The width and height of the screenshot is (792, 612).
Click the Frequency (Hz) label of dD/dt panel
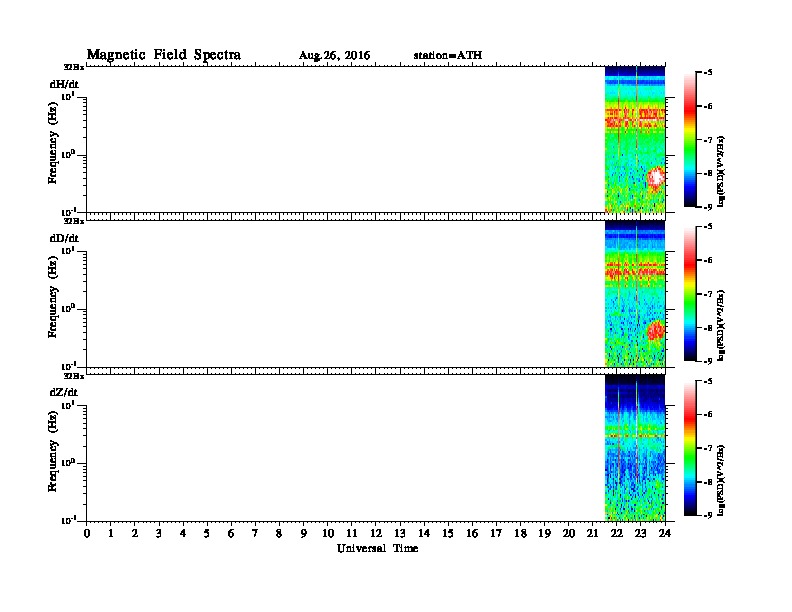pos(53,297)
